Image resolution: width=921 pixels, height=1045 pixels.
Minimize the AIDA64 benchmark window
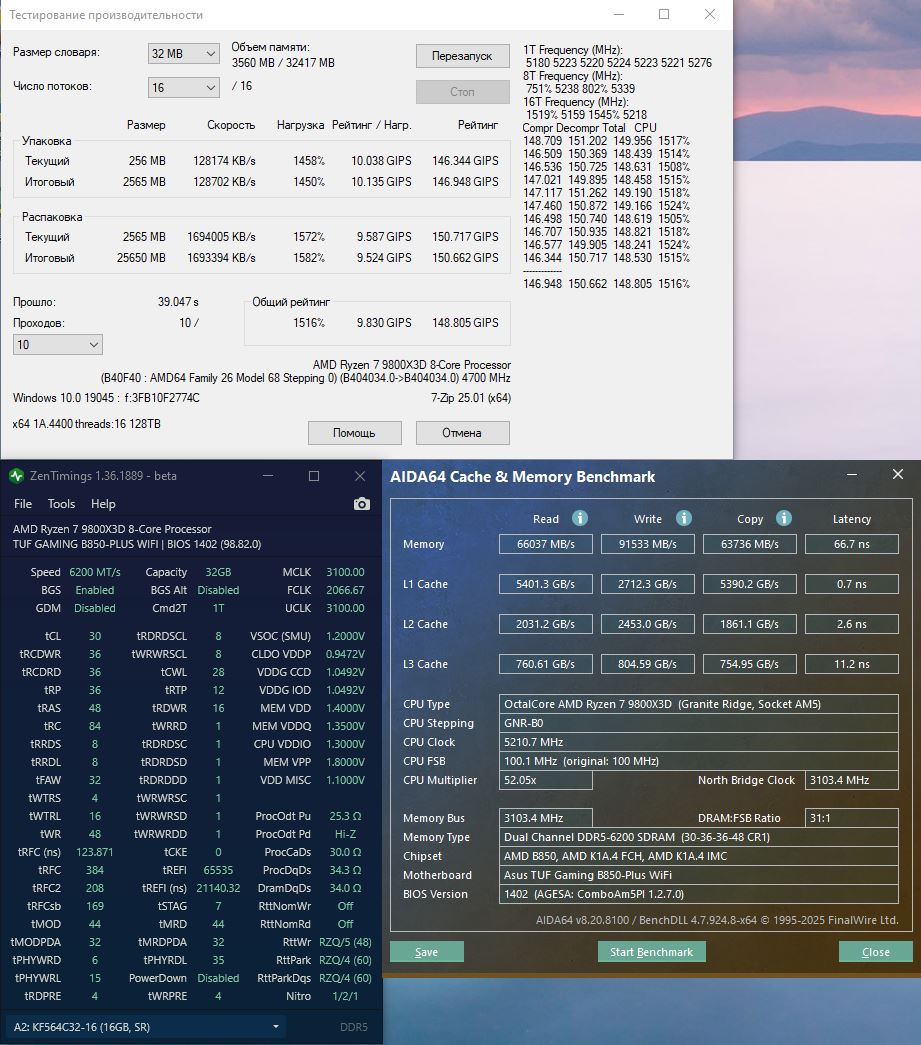852,475
